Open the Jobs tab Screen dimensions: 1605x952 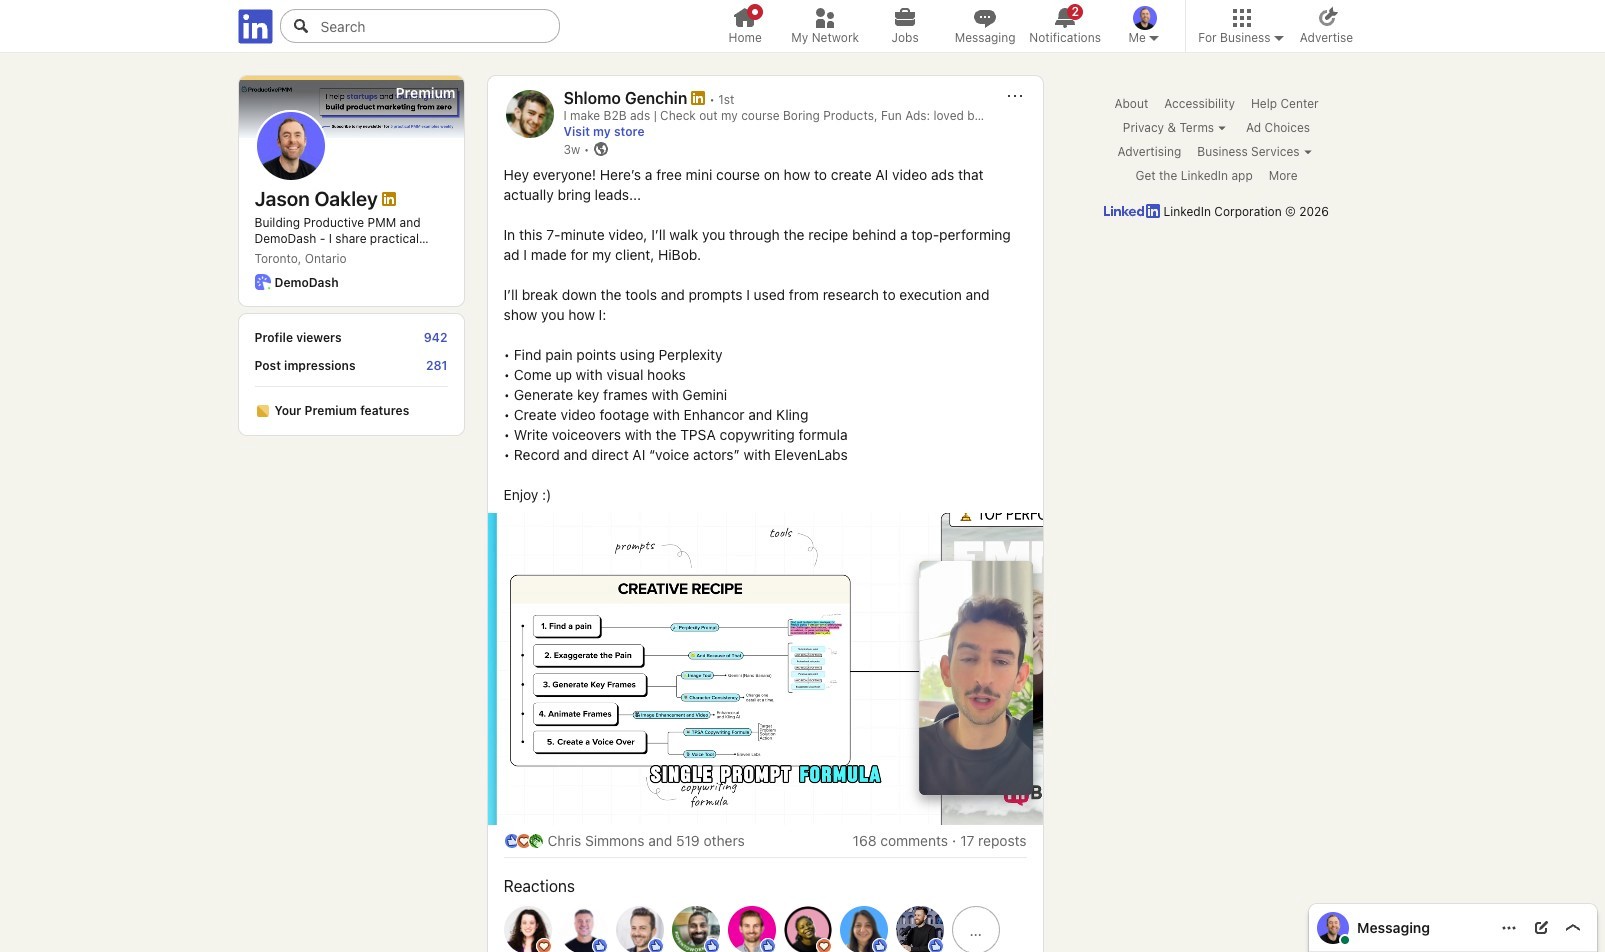point(905,26)
